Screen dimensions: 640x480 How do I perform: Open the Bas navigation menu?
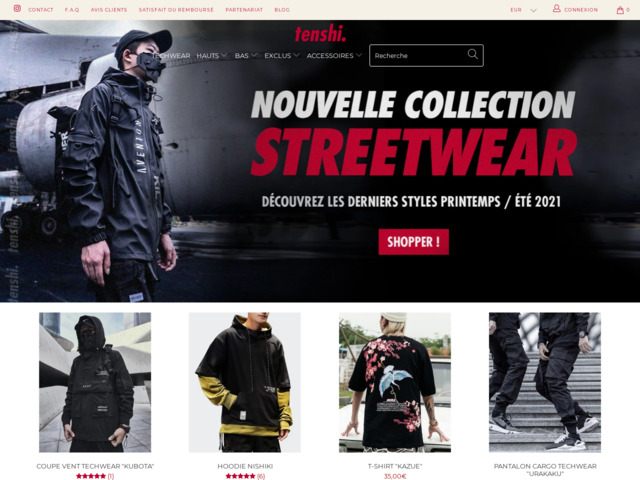point(245,56)
